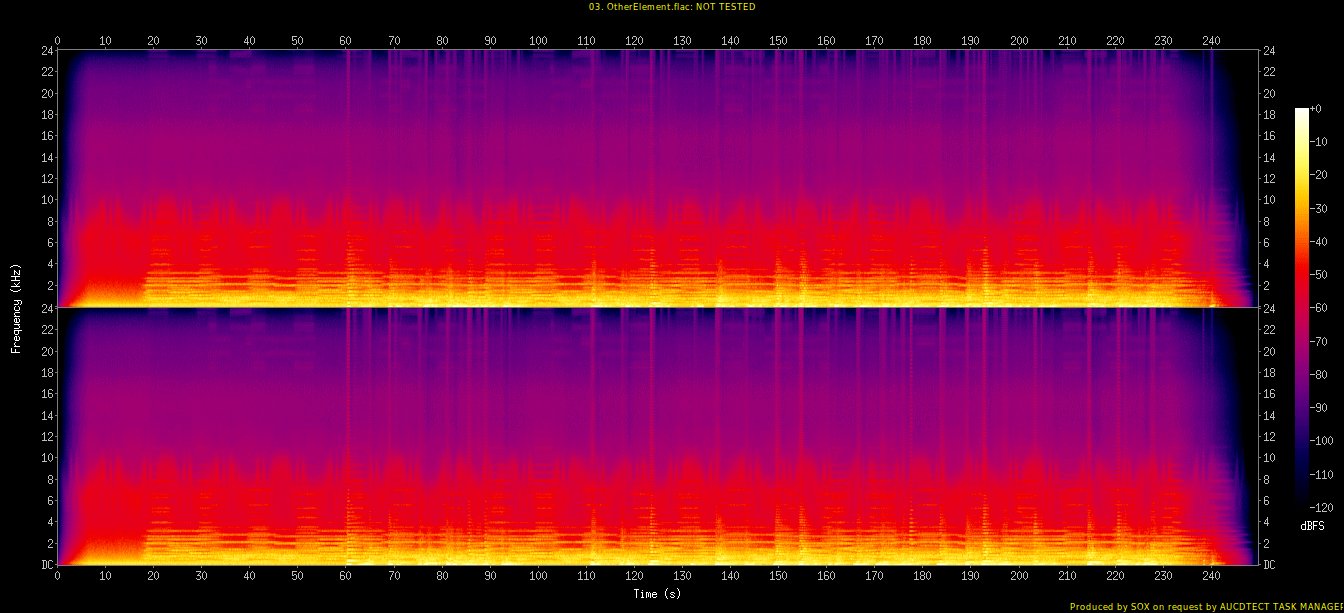
Task: Select the 200 s tick on bottom time axis
Action: pyautogui.click(x=1019, y=577)
